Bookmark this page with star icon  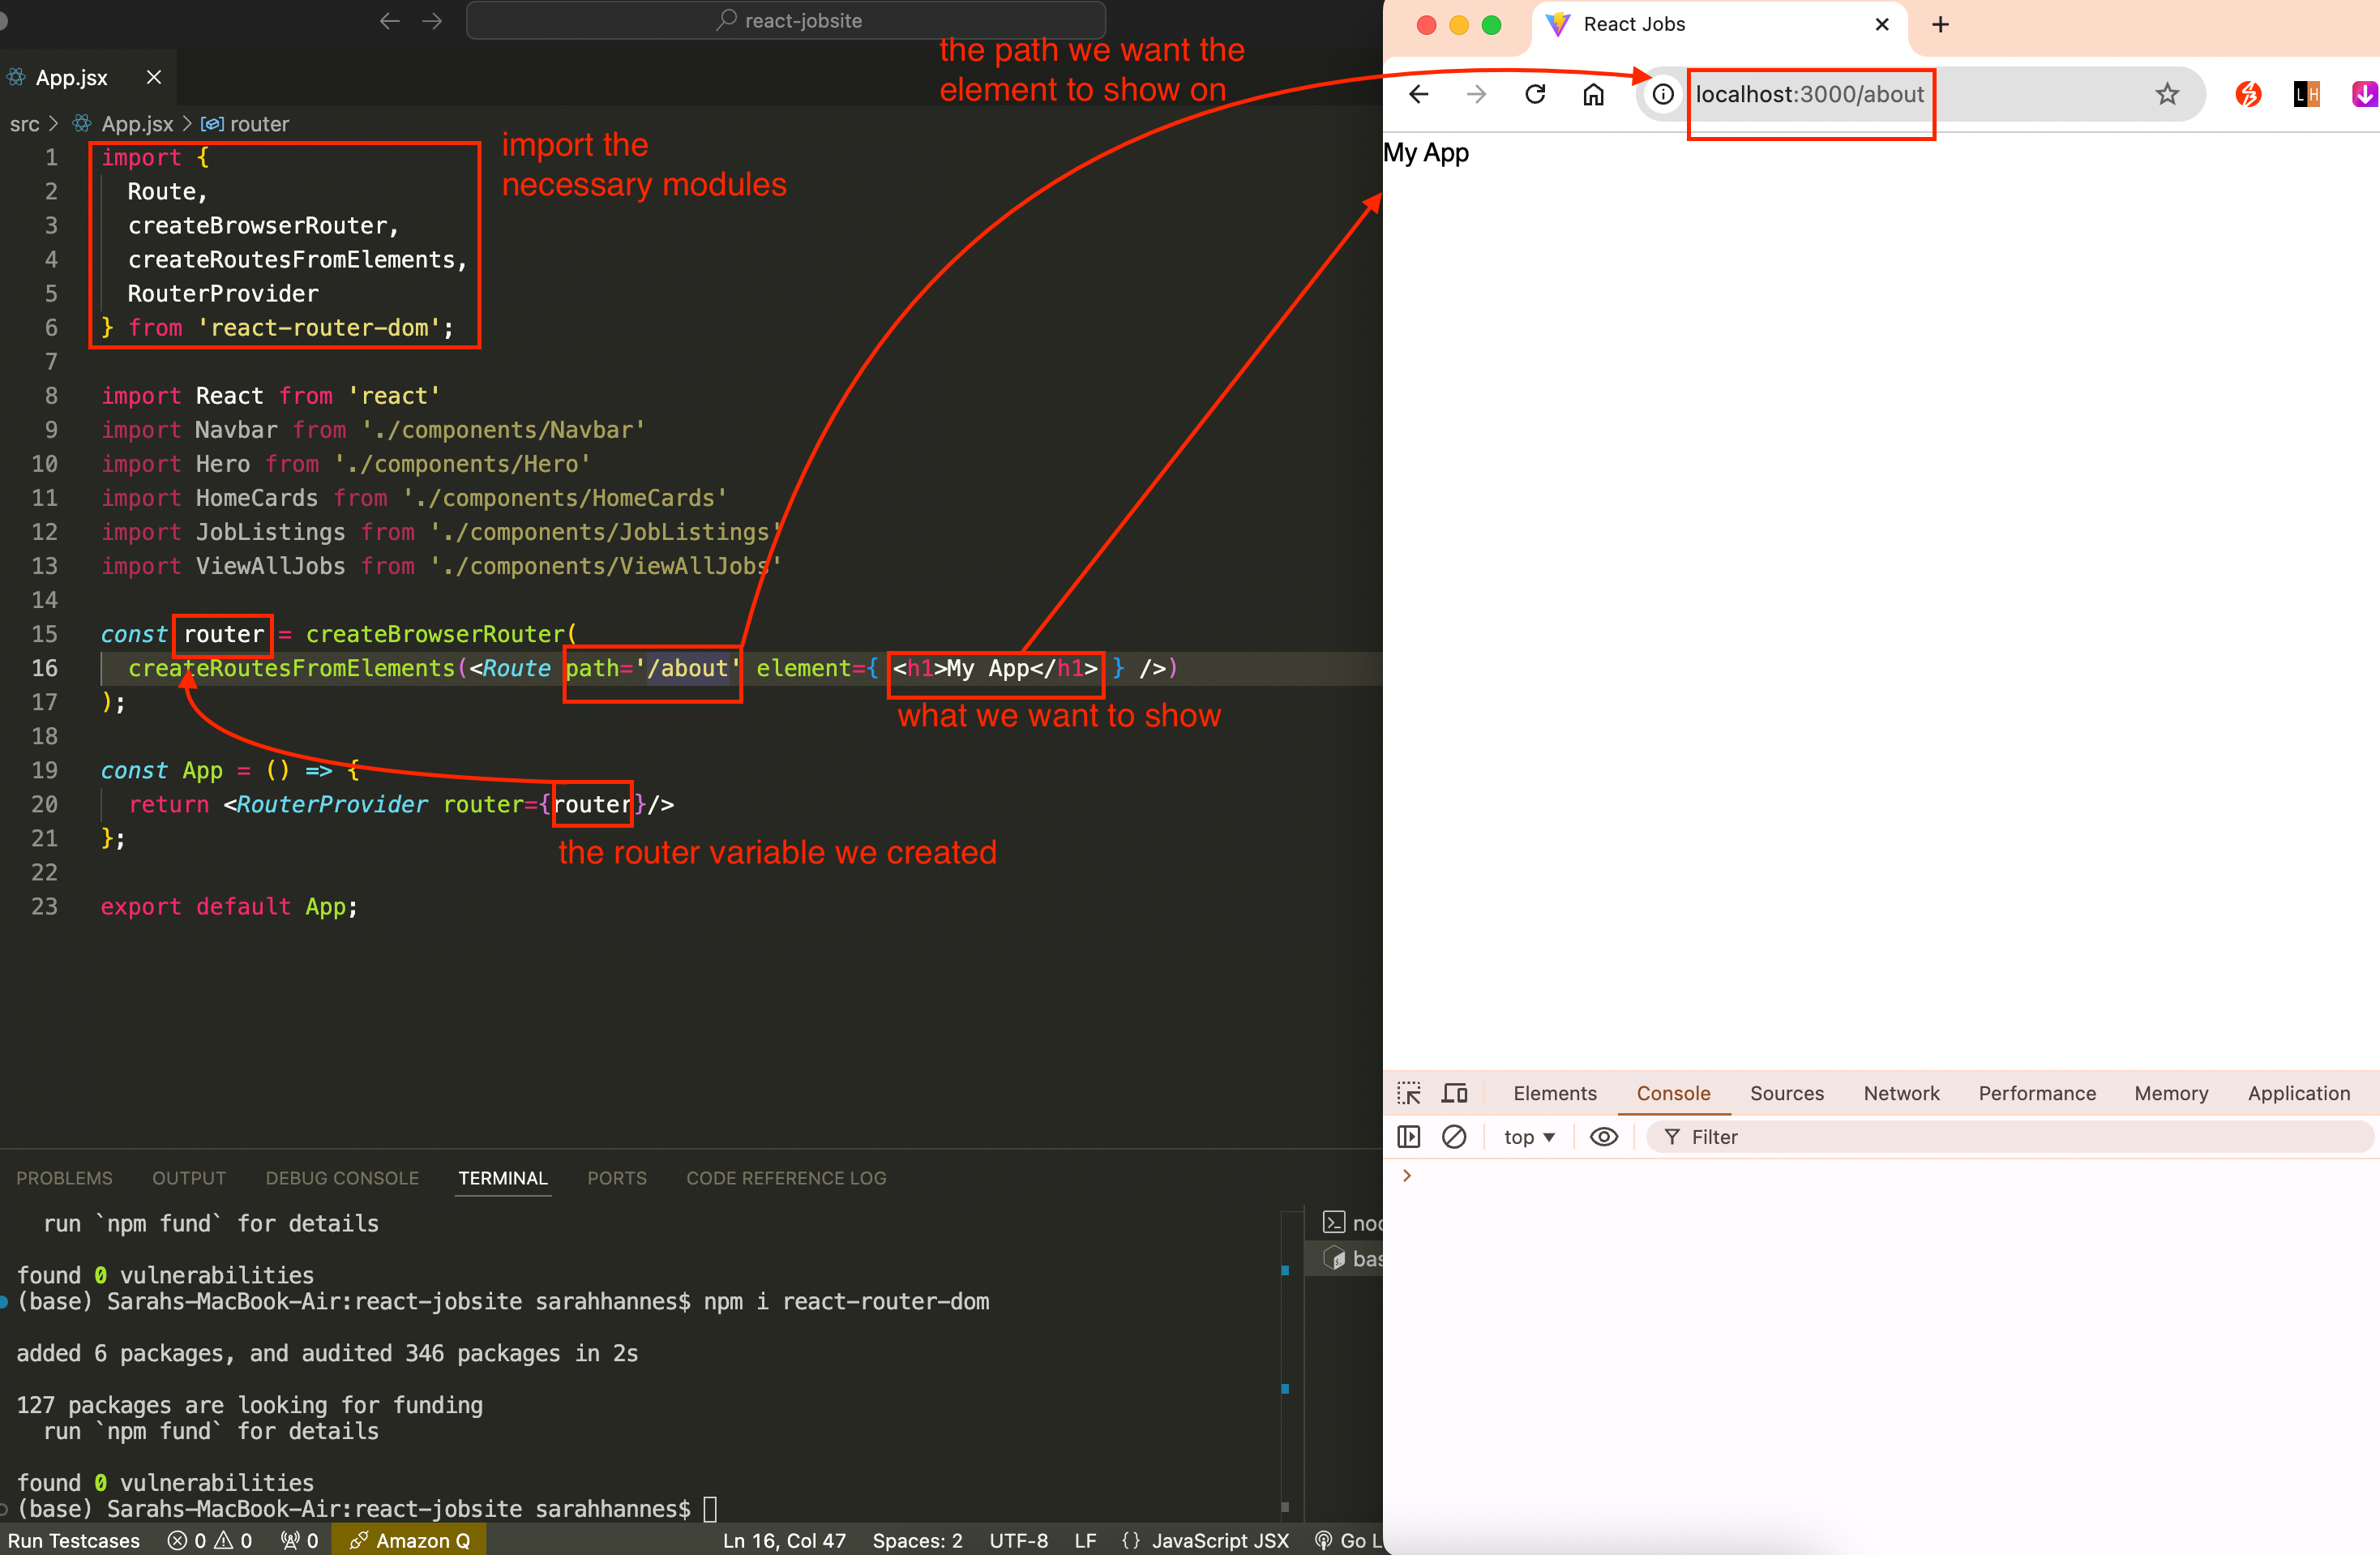pyautogui.click(x=2167, y=94)
